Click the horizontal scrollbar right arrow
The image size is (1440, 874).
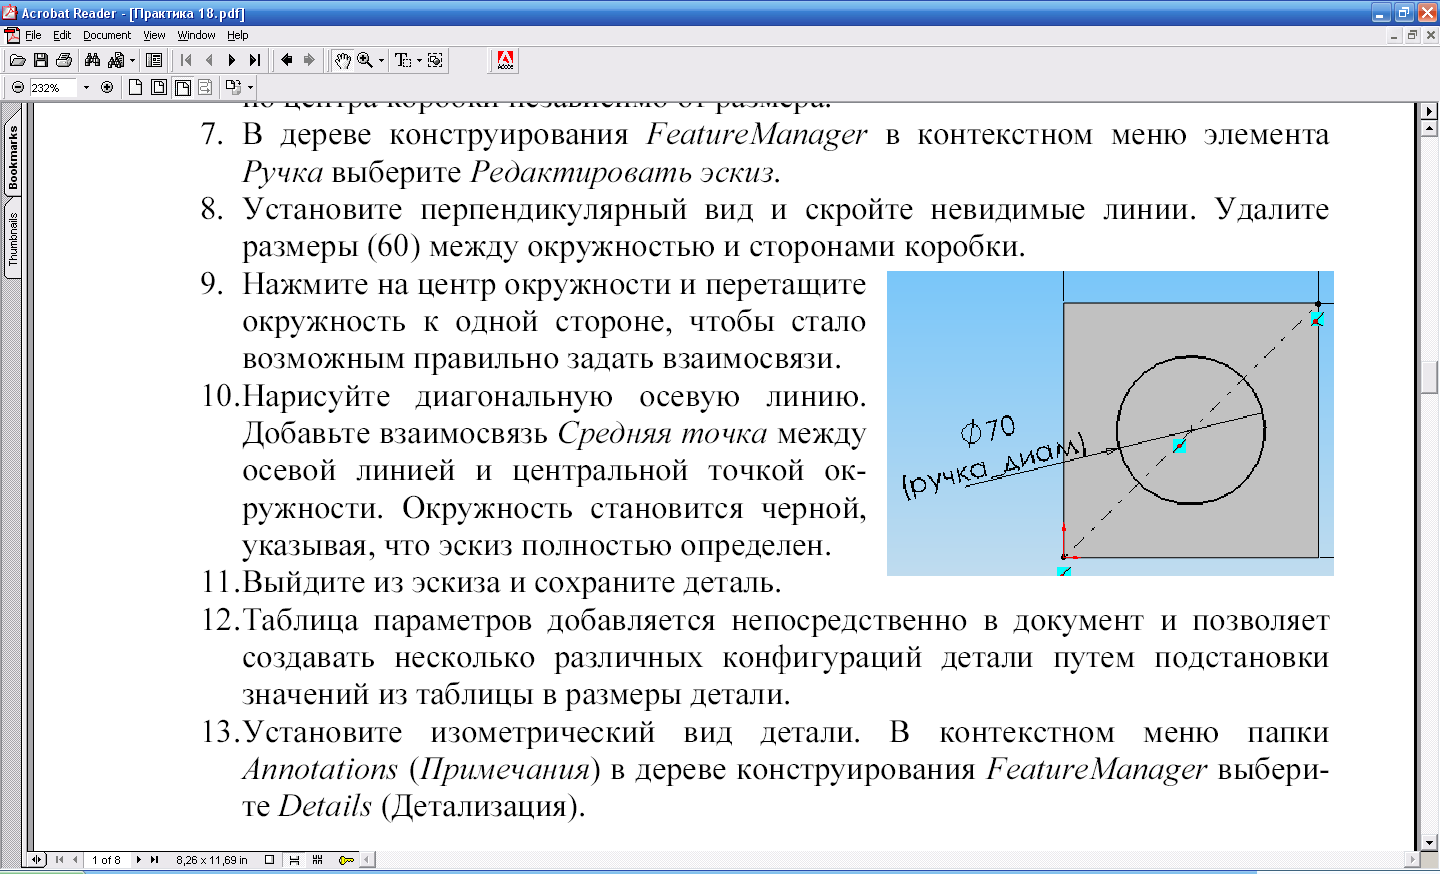click(x=1413, y=859)
